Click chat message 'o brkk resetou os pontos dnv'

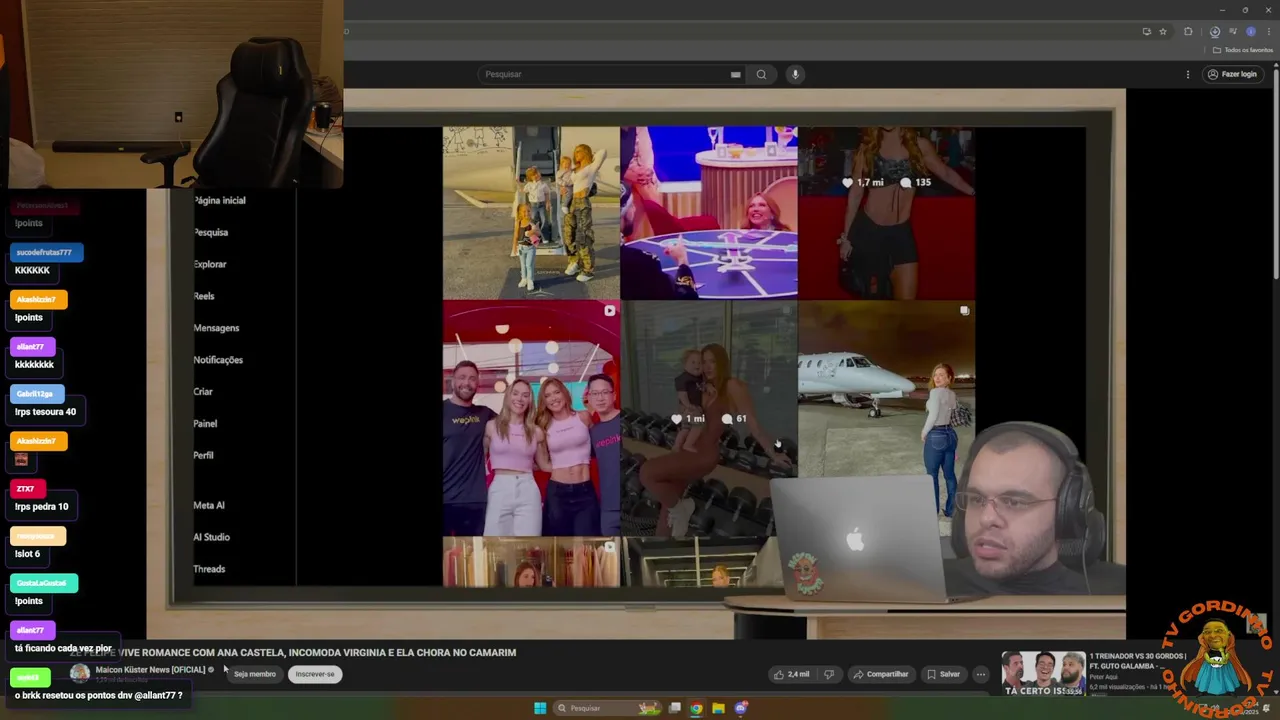point(98,695)
